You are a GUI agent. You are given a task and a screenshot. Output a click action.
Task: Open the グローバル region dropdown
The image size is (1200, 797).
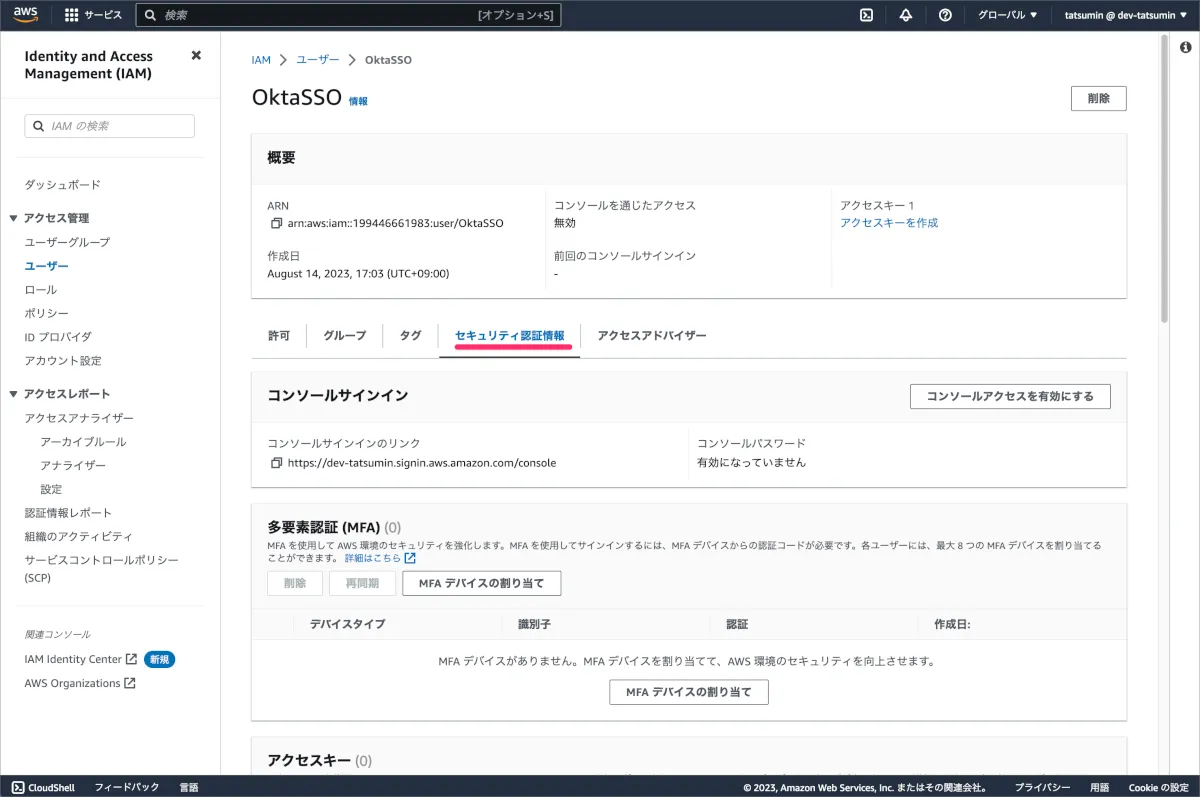pyautogui.click(x=1007, y=15)
